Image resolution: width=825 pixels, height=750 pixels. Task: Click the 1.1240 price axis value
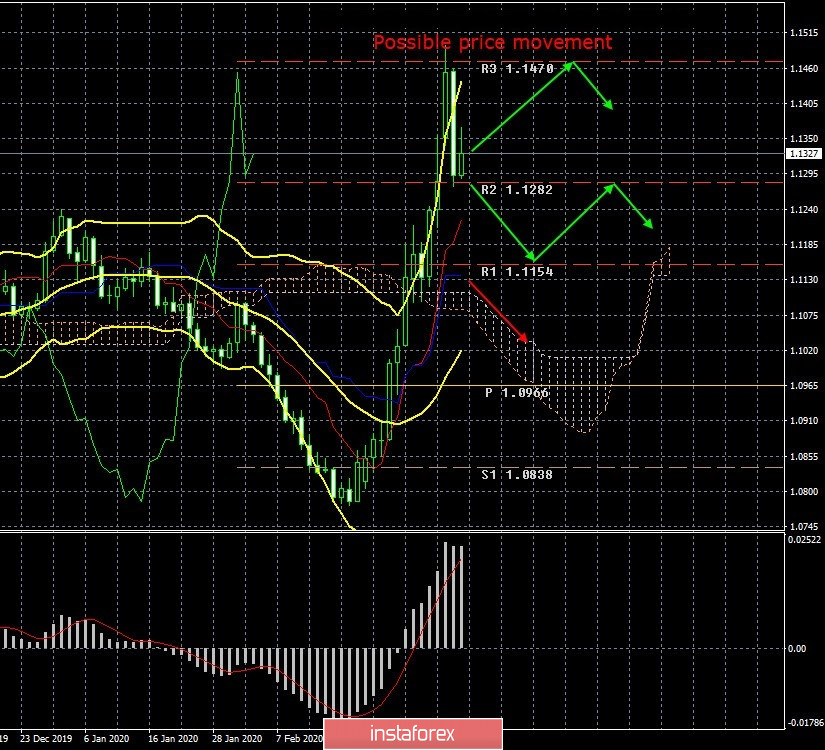804,209
